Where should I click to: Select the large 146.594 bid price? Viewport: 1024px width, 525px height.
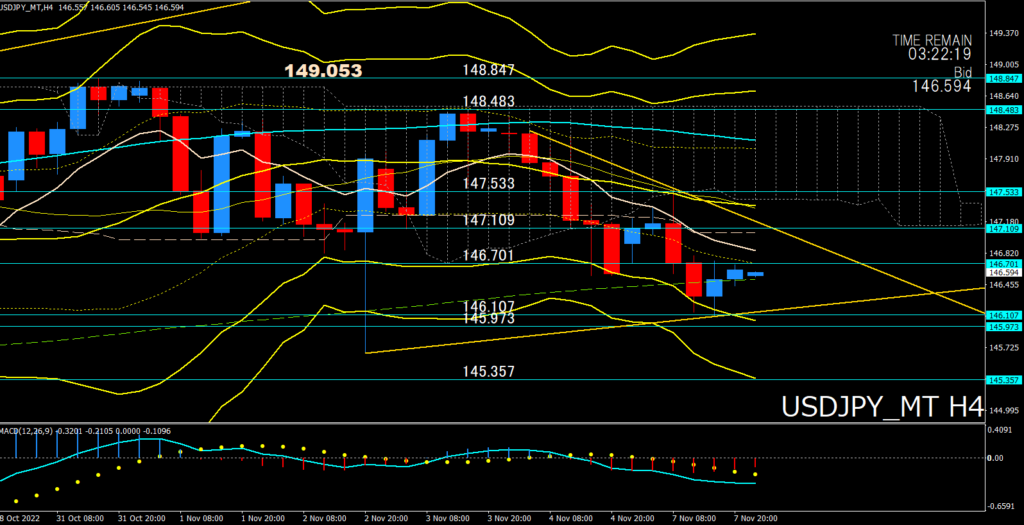(x=940, y=86)
